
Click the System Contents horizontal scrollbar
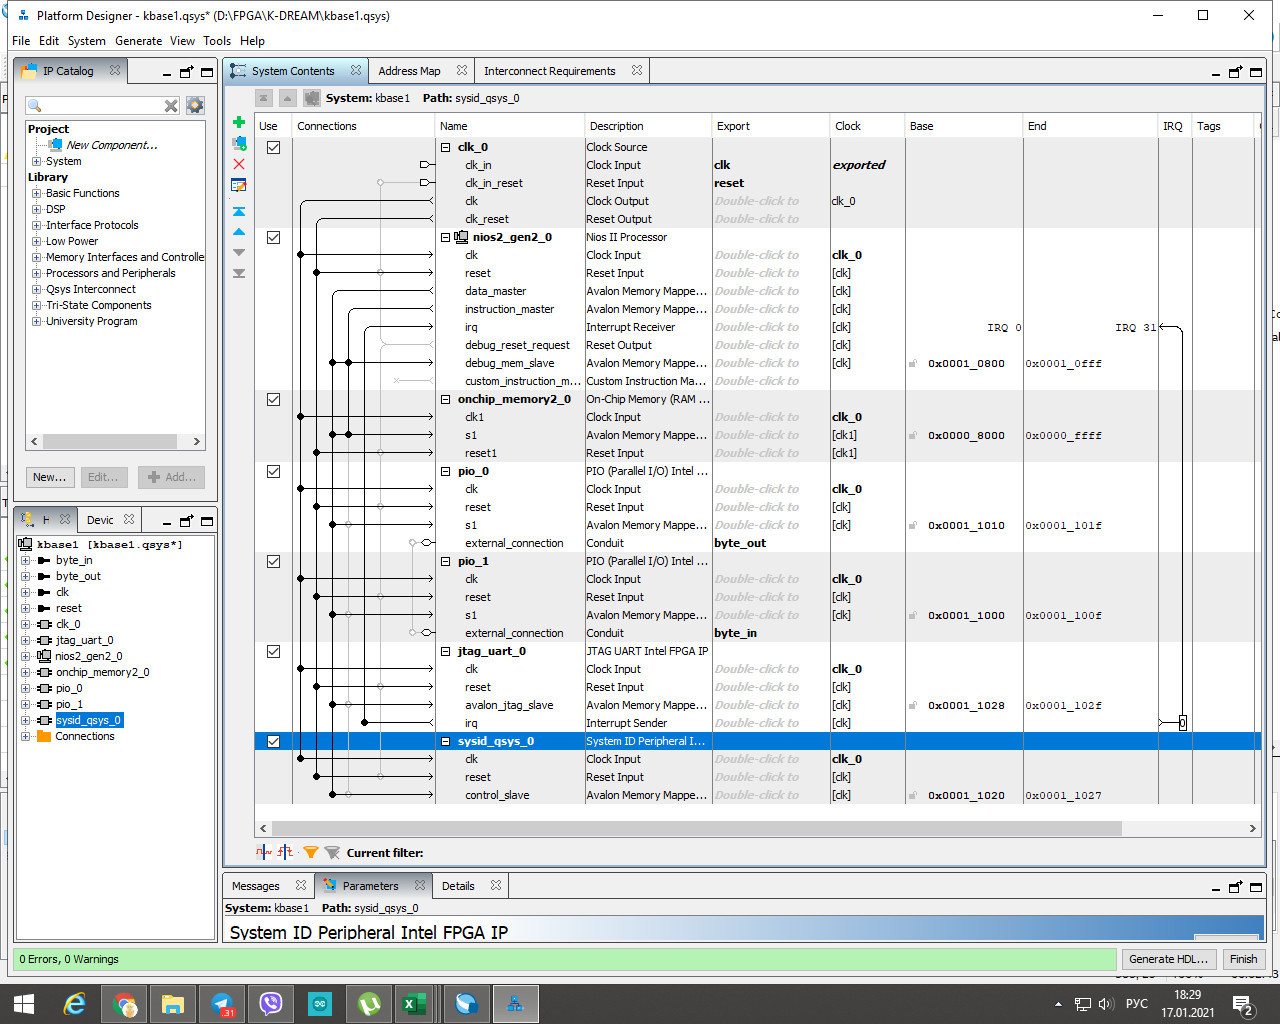coord(695,828)
